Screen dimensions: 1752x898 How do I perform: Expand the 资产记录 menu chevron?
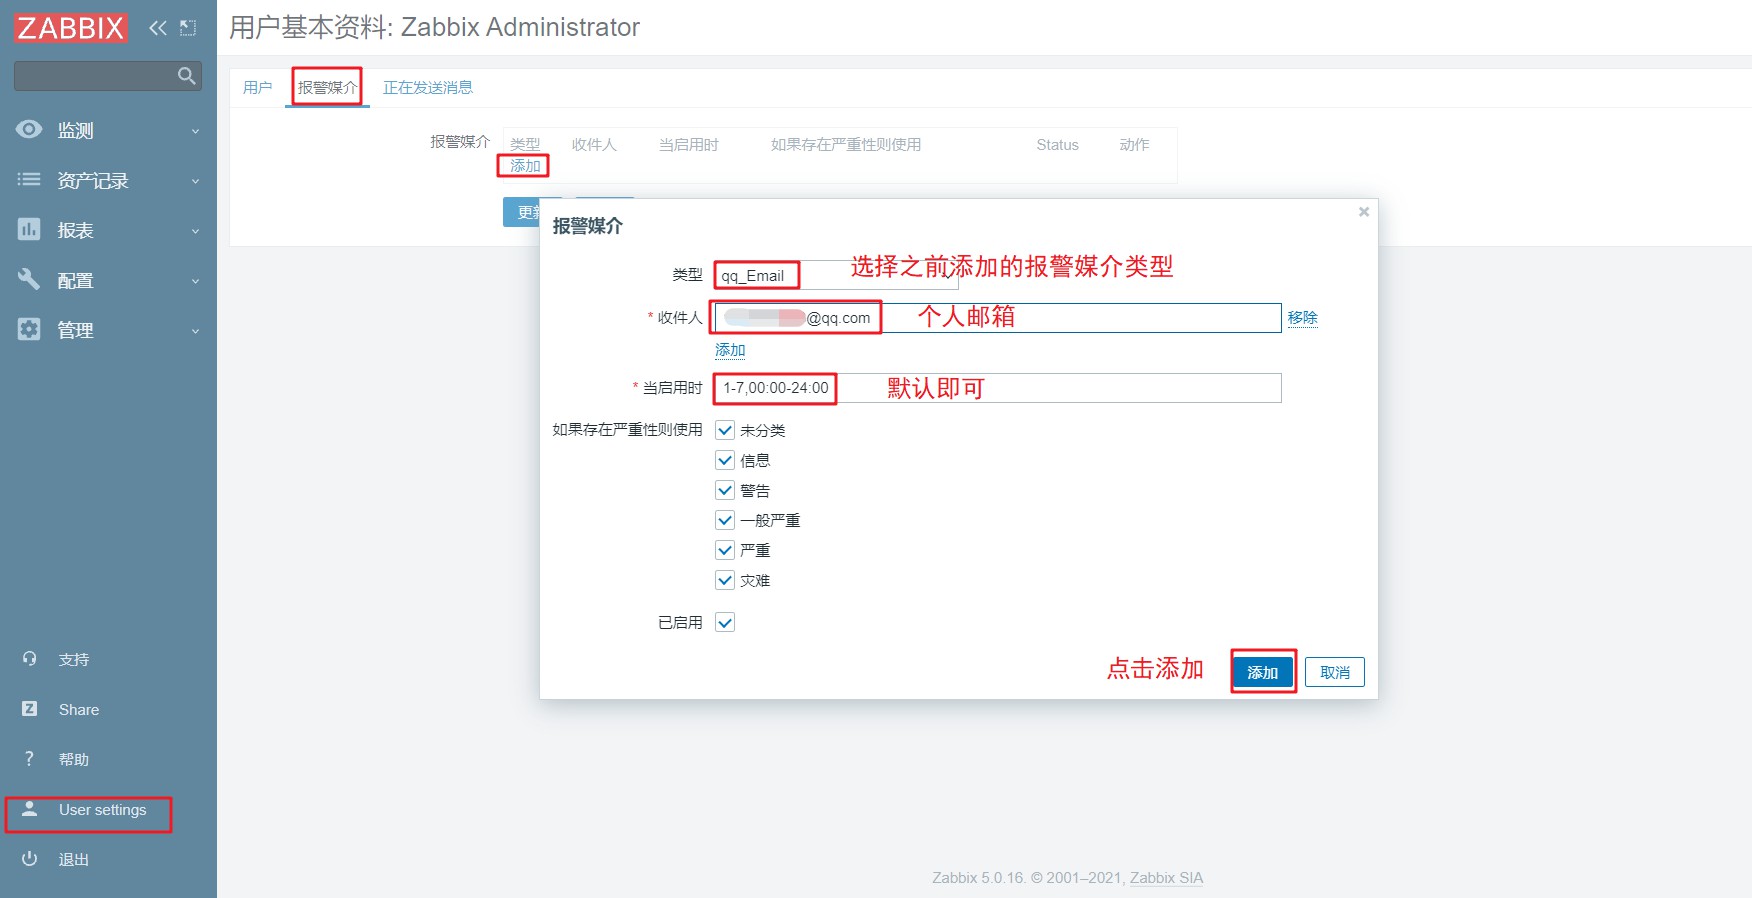[x=196, y=181]
